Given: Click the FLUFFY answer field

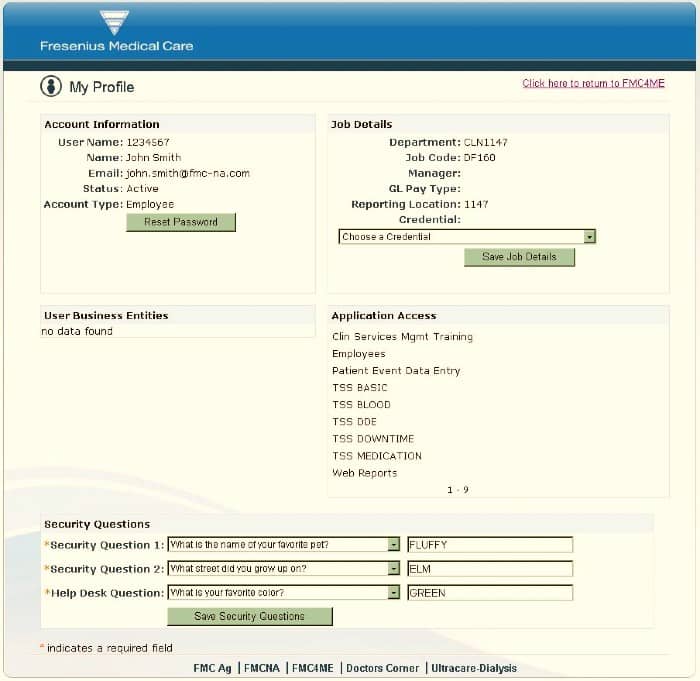Looking at the screenshot, I should (490, 545).
